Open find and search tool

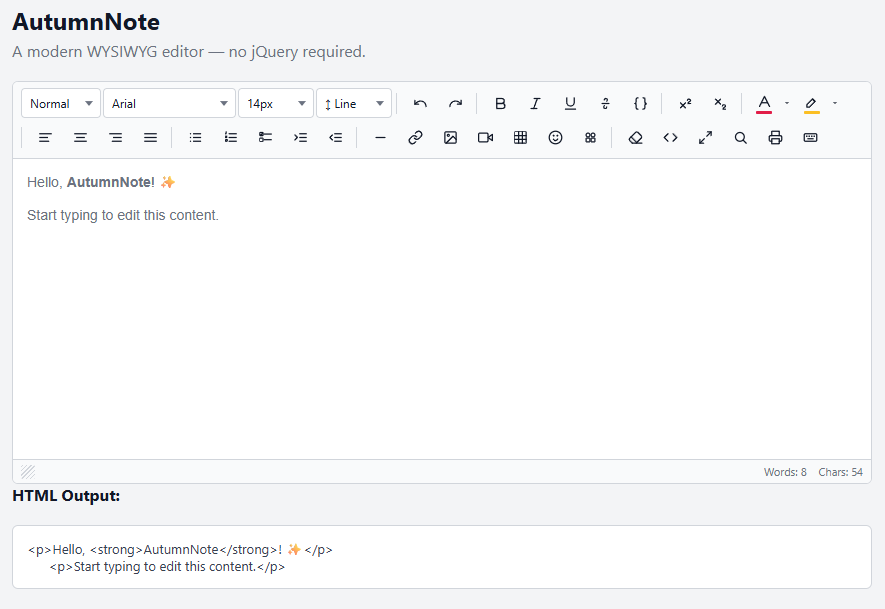pyautogui.click(x=741, y=138)
